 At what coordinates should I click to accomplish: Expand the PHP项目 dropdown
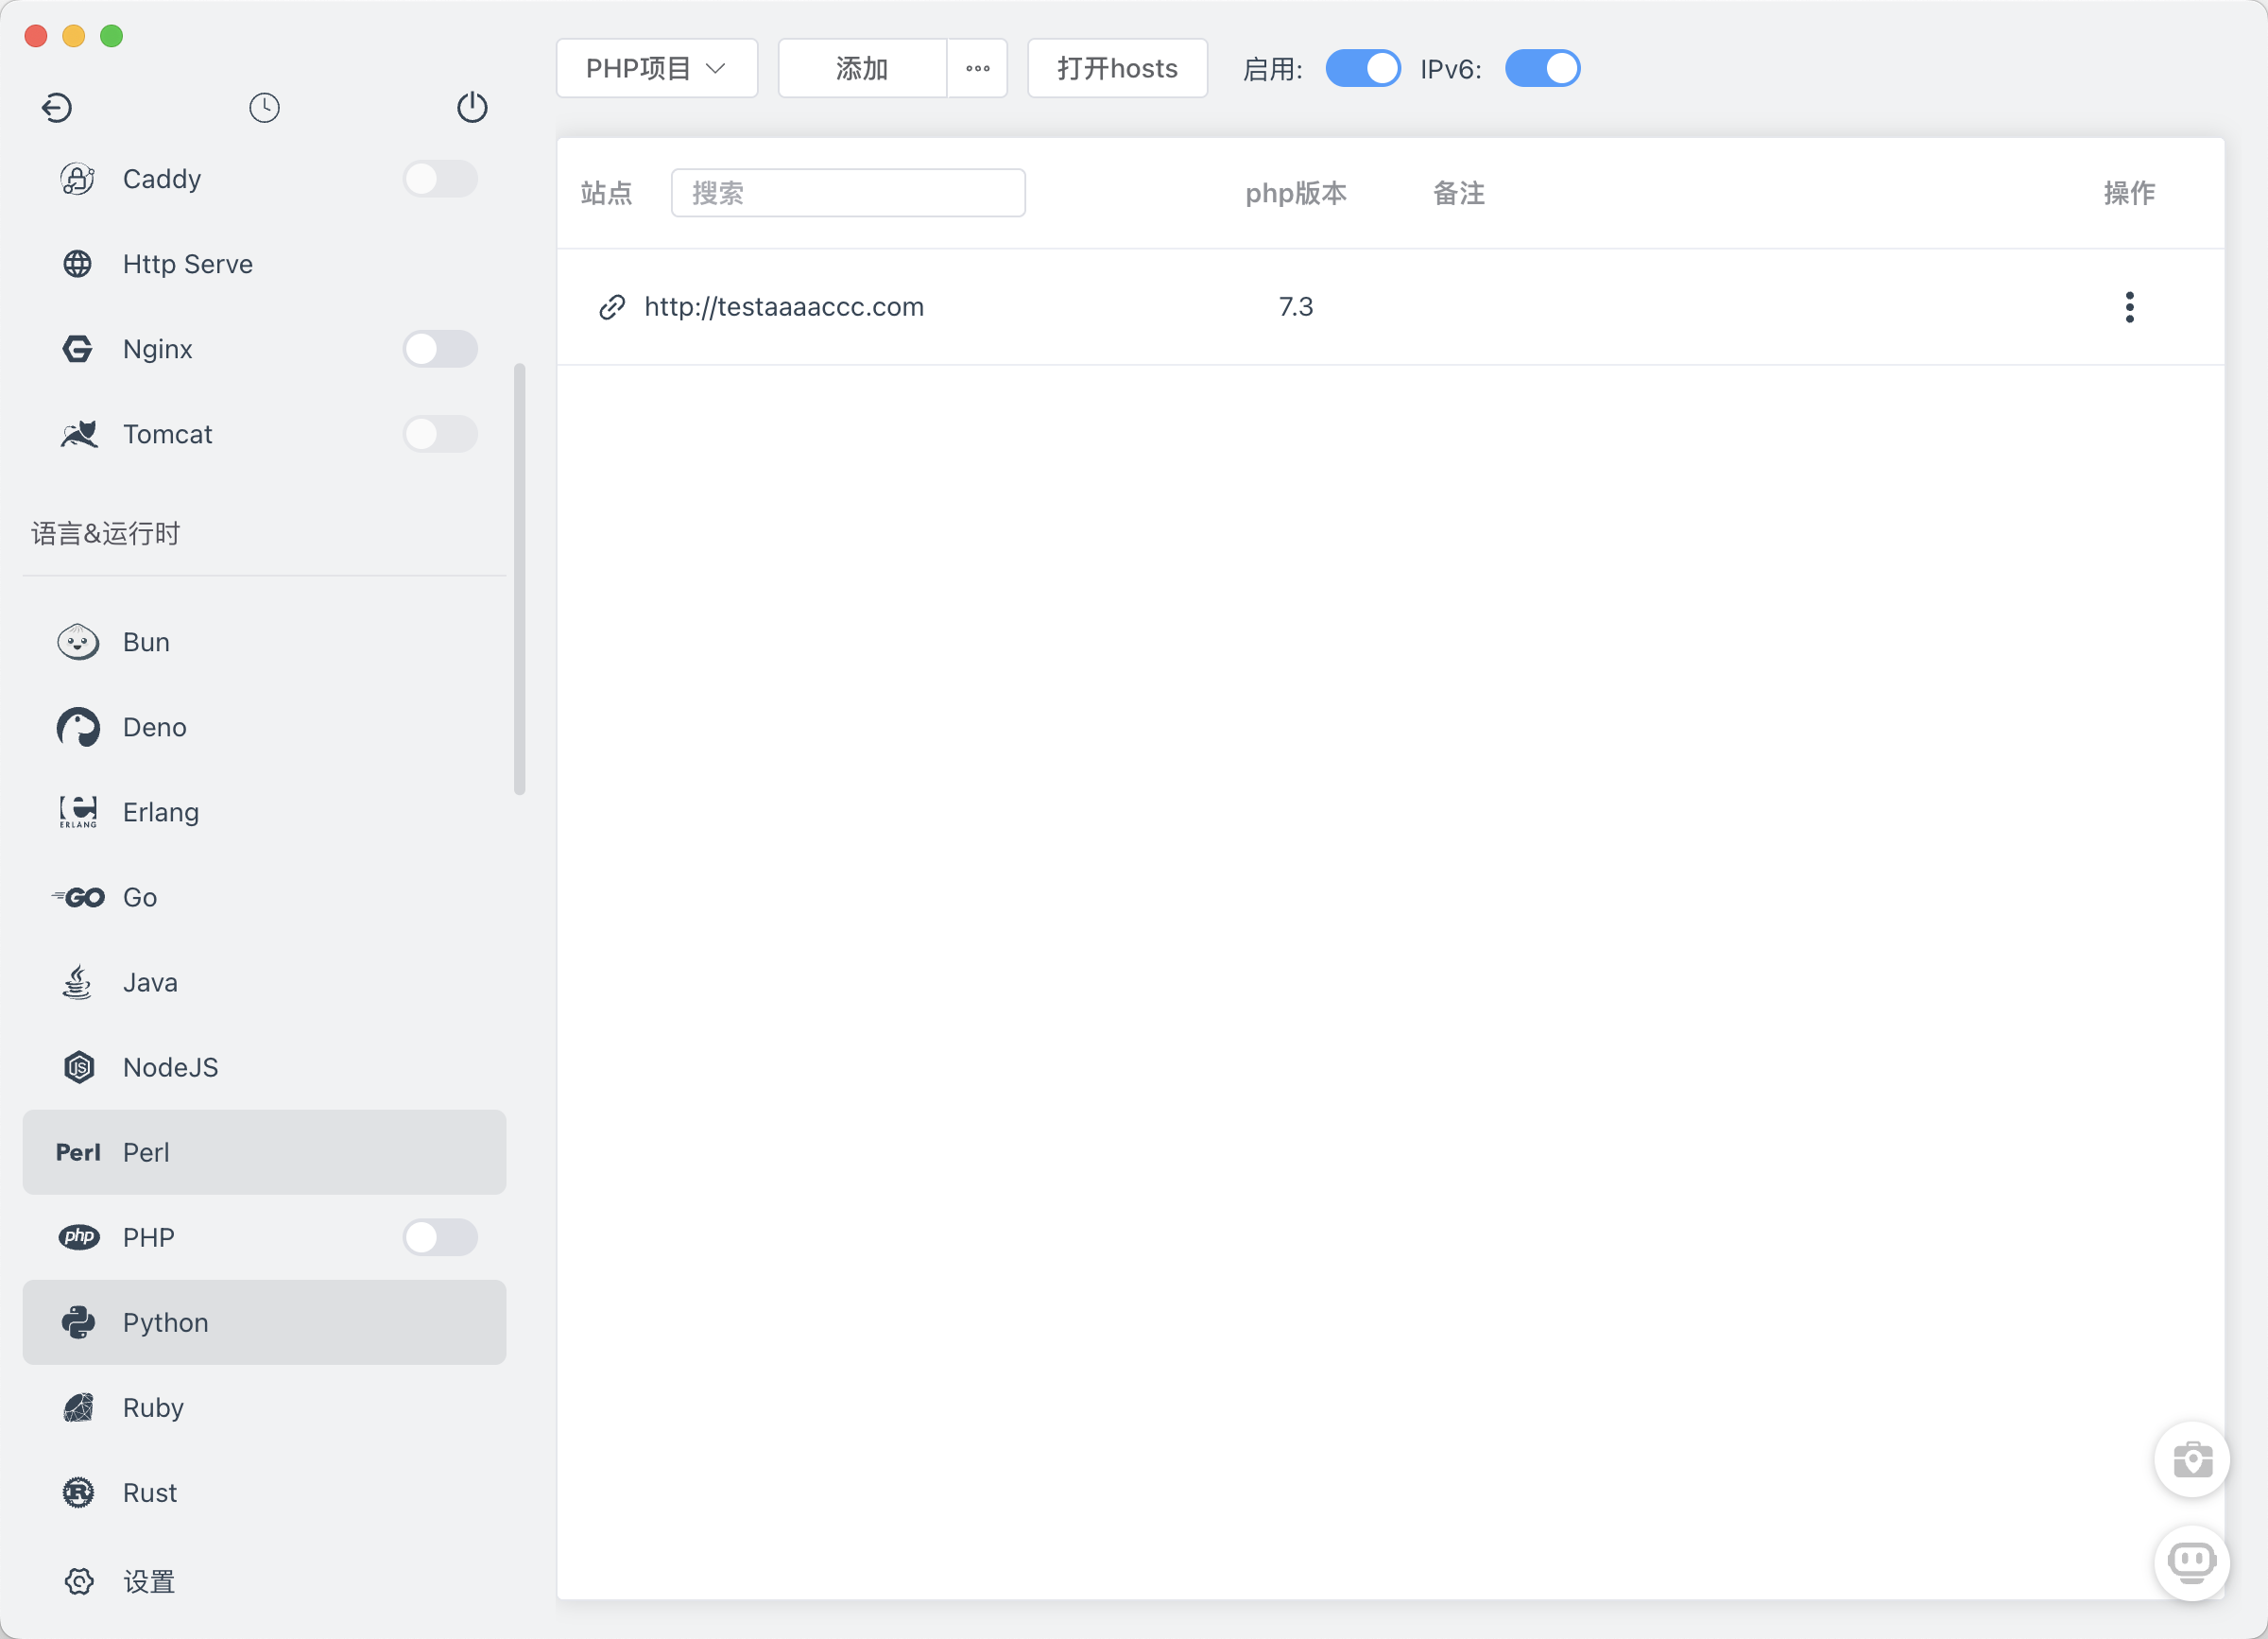656,69
